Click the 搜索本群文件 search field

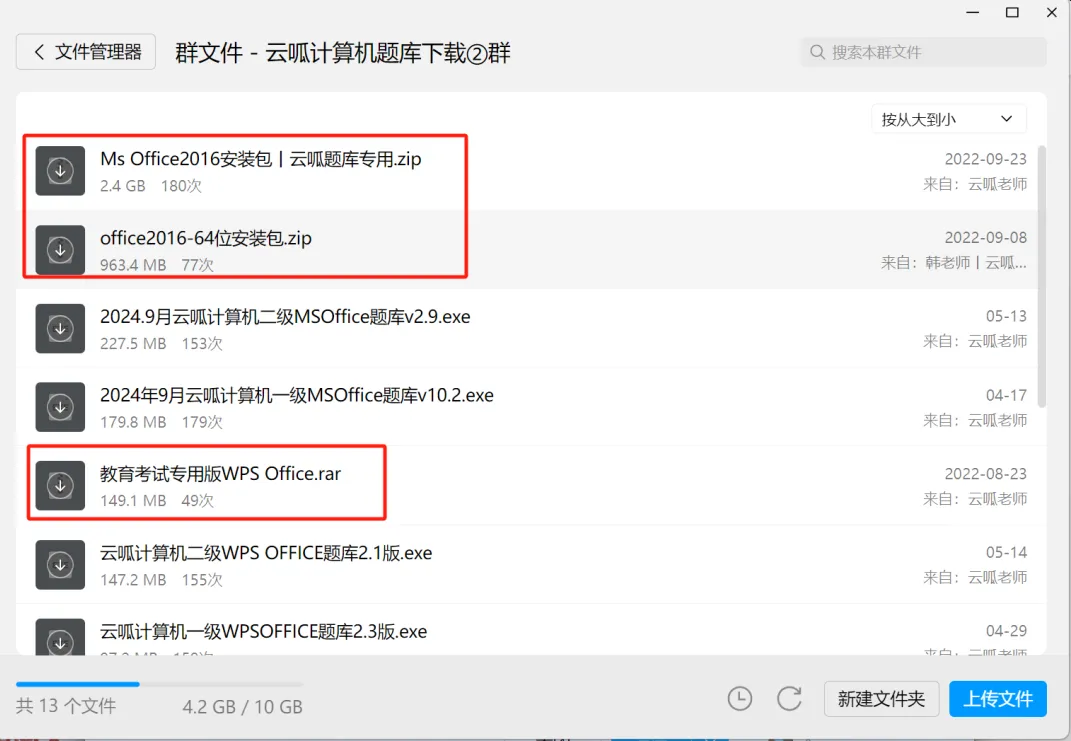click(923, 52)
